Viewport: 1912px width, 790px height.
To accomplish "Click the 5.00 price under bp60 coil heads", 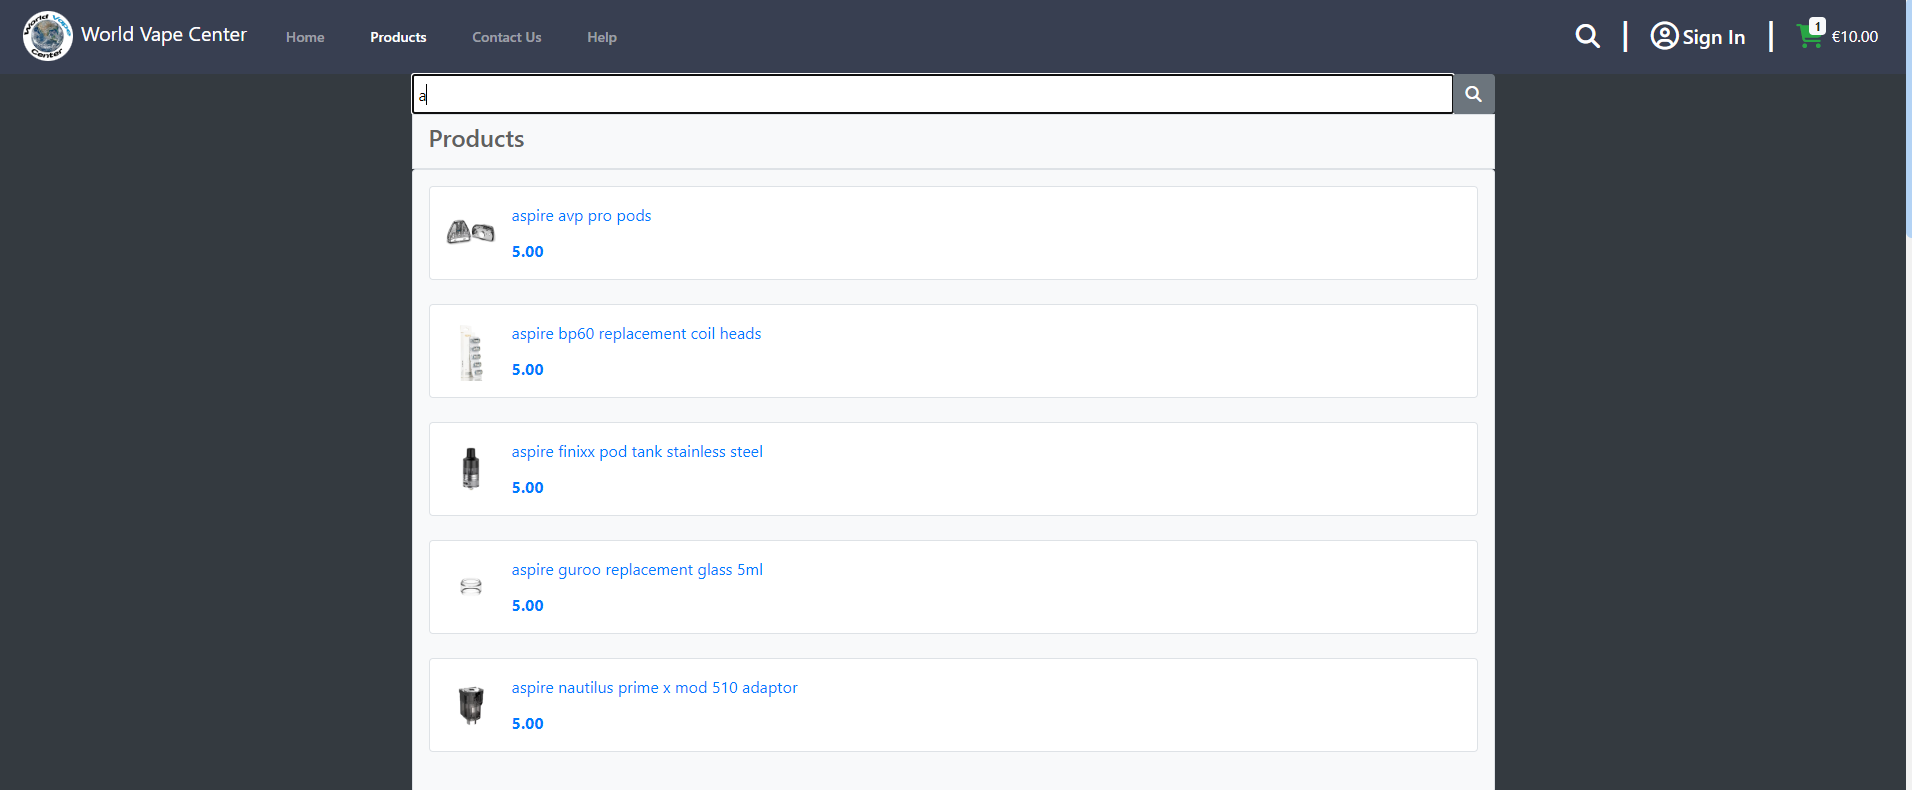I will [528, 370].
